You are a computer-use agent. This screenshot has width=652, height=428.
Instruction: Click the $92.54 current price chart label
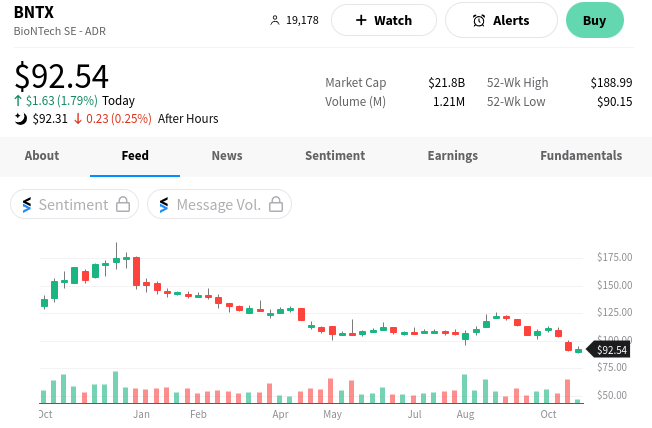pos(611,349)
